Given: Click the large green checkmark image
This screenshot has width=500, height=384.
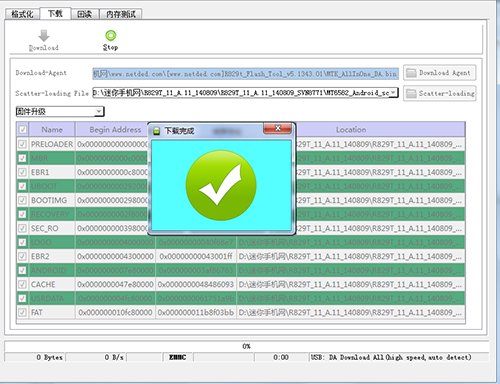Looking at the screenshot, I should coord(221,185).
